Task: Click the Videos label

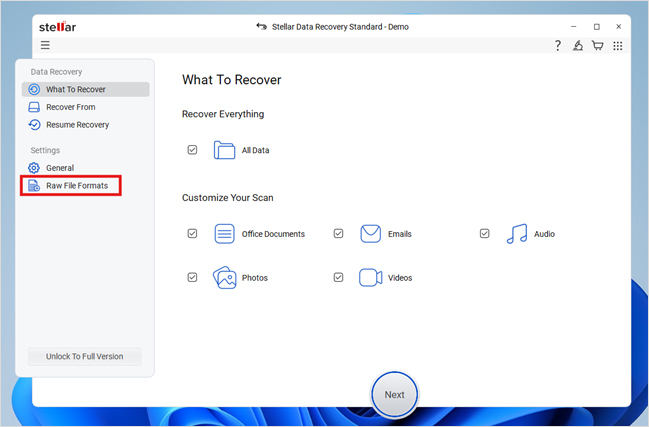Action: 400,278
